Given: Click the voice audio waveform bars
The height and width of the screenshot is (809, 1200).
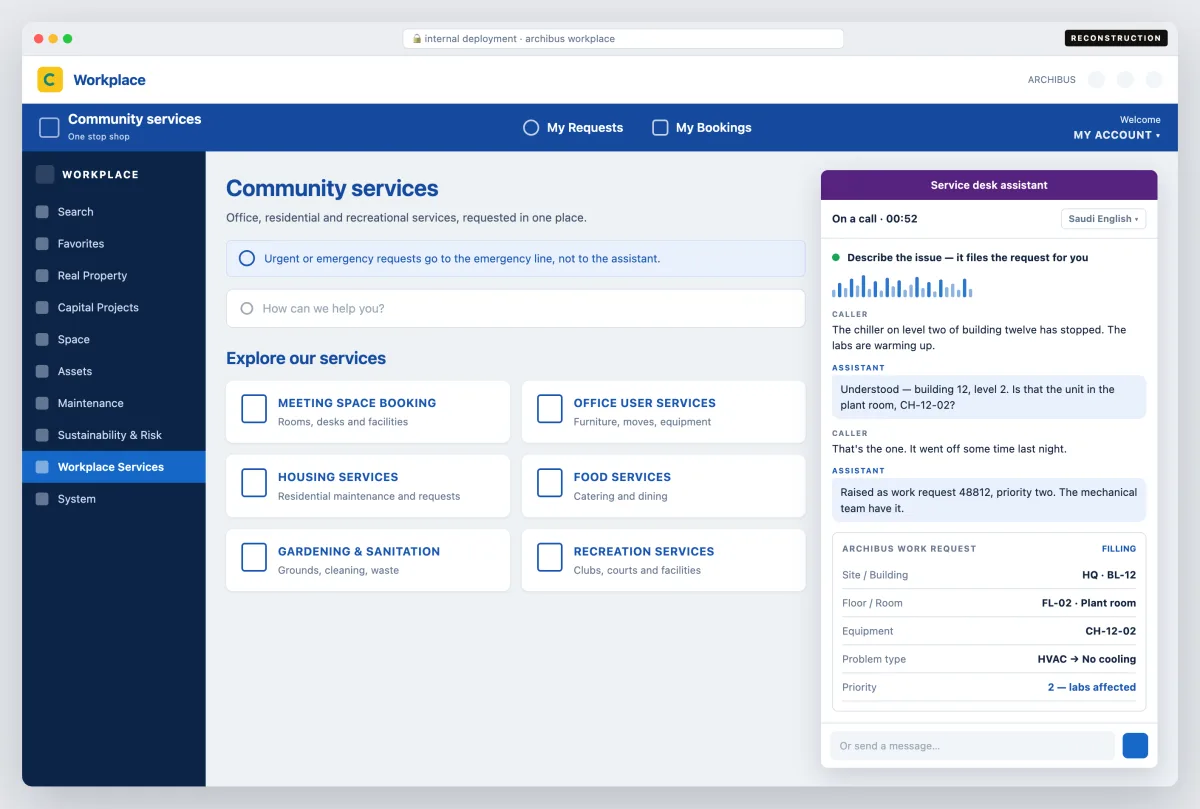Looking at the screenshot, I should tap(902, 287).
